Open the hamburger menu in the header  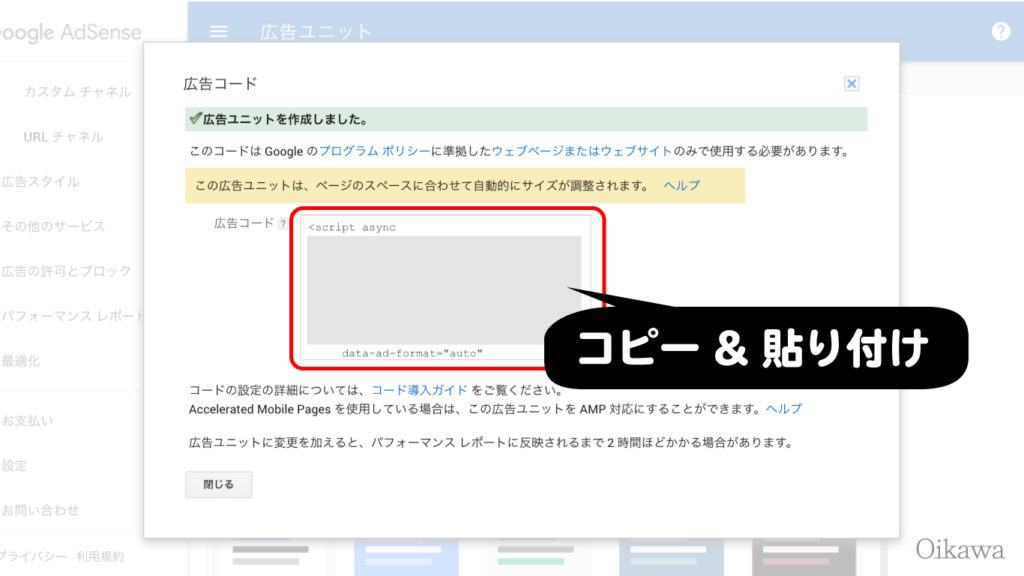218,31
